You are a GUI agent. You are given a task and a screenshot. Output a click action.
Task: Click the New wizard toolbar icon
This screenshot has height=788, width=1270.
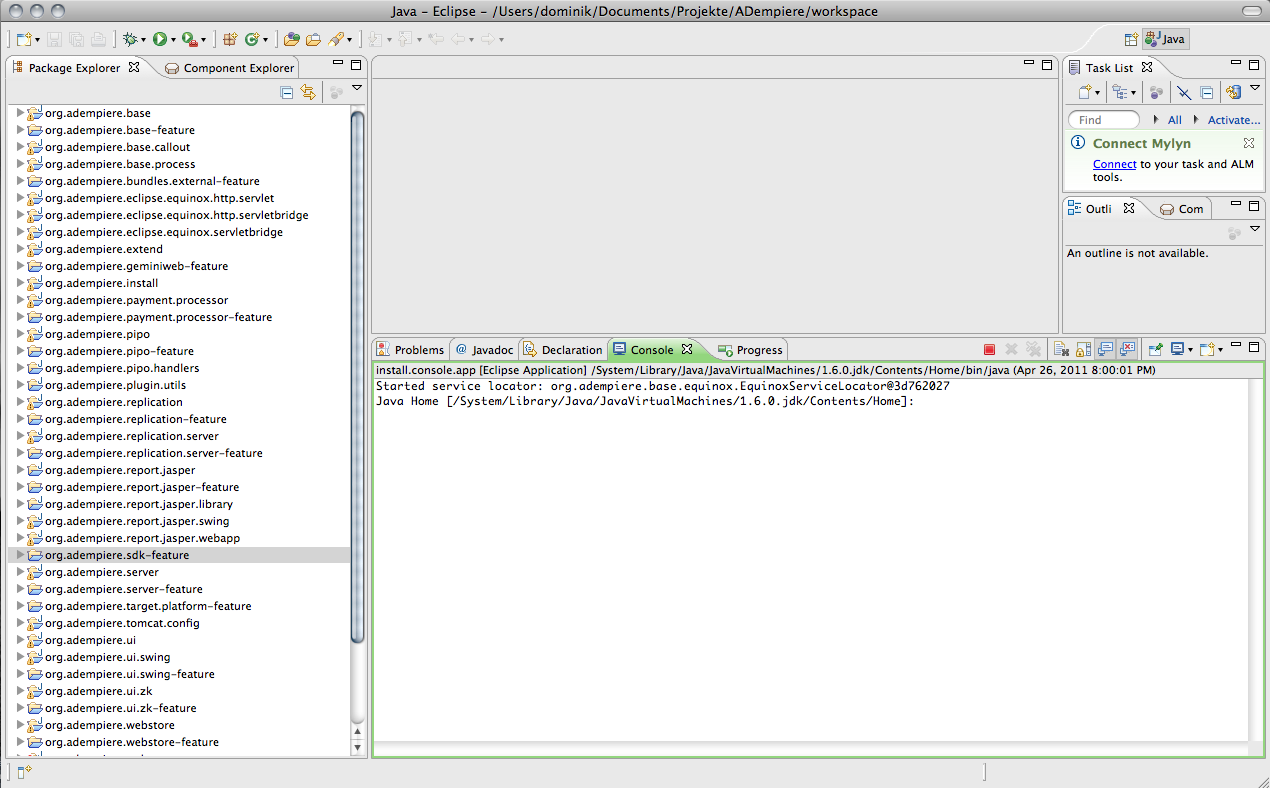(x=25, y=39)
